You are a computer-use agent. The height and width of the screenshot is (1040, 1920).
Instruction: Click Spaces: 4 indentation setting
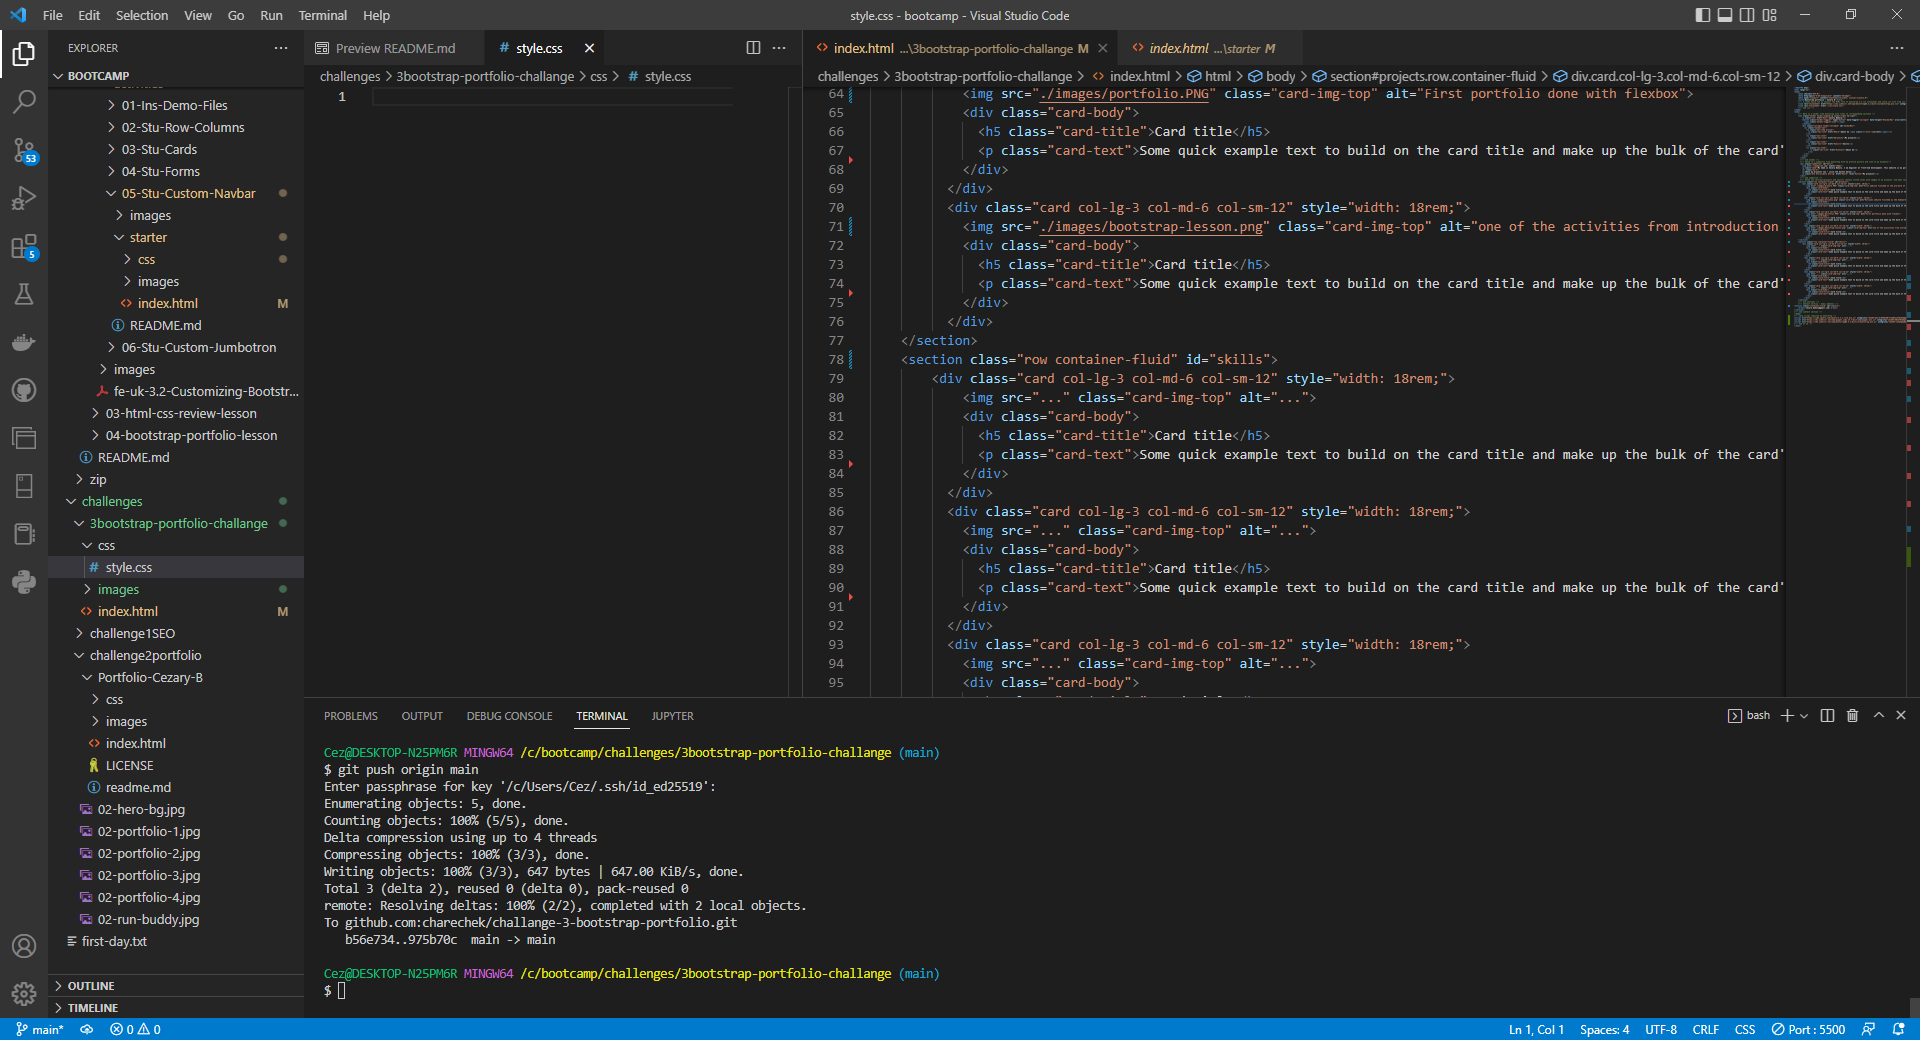1604,1029
